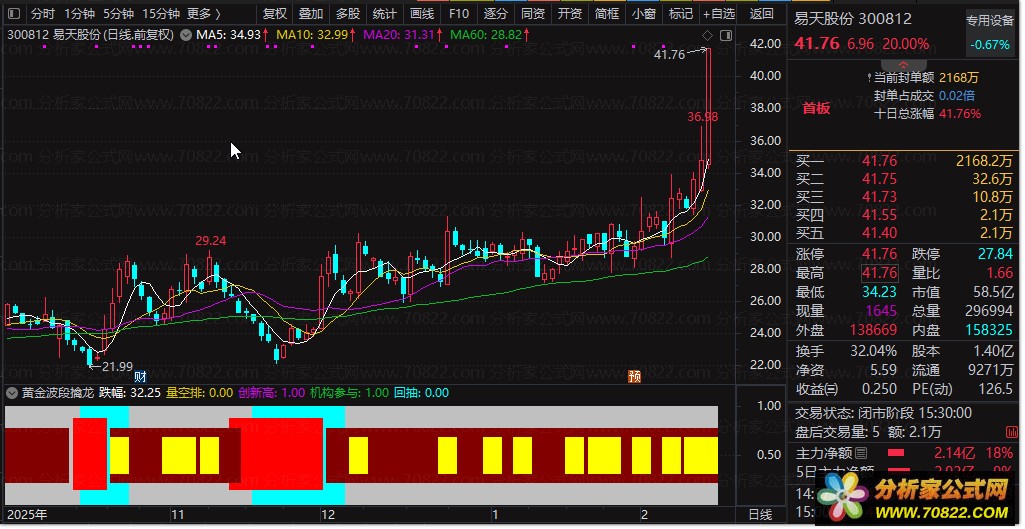Image resolution: width=1025 pixels, height=529 pixels.
Task: Click the 同资 toolbar button
Action: pyautogui.click(x=533, y=14)
